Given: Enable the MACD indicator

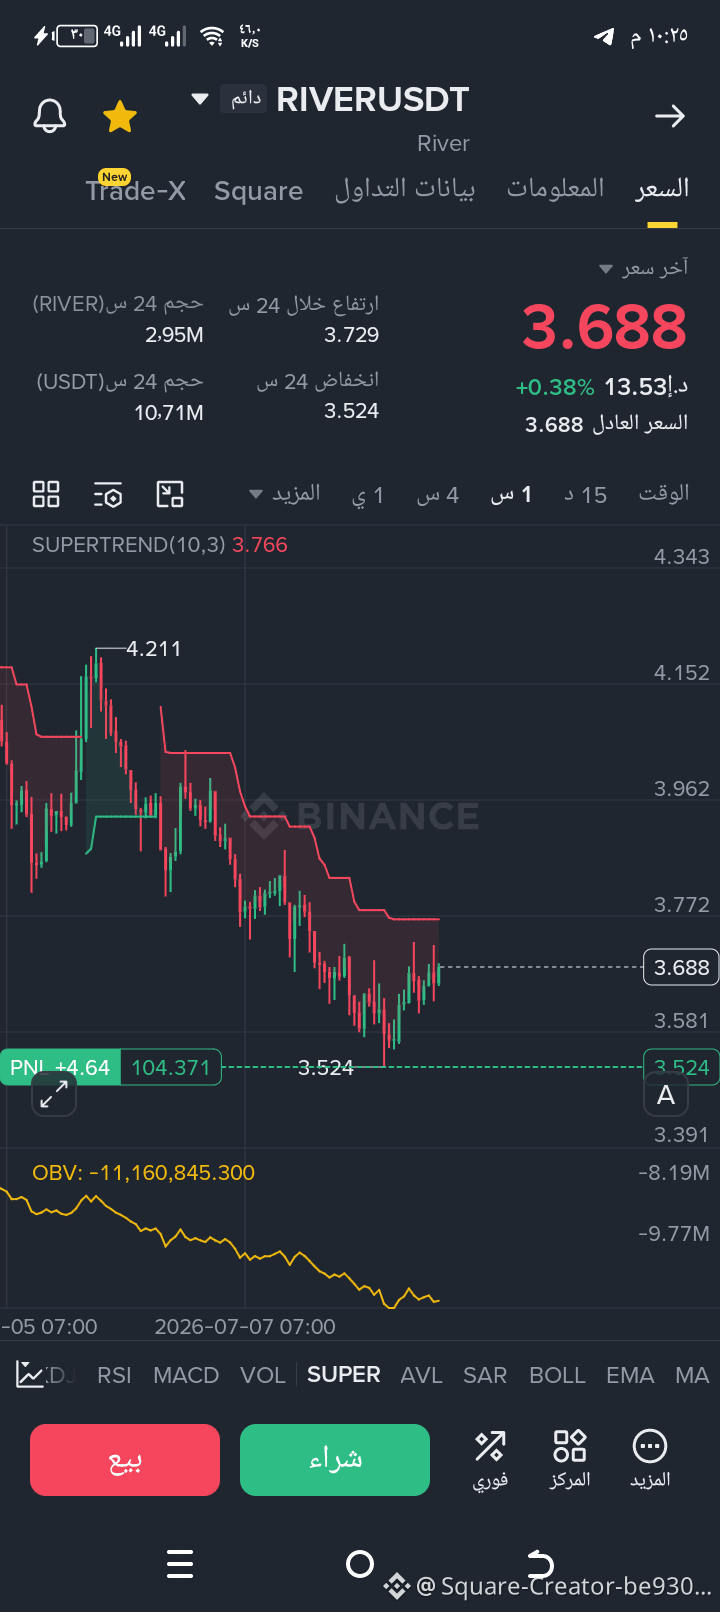Looking at the screenshot, I should pos(186,1375).
